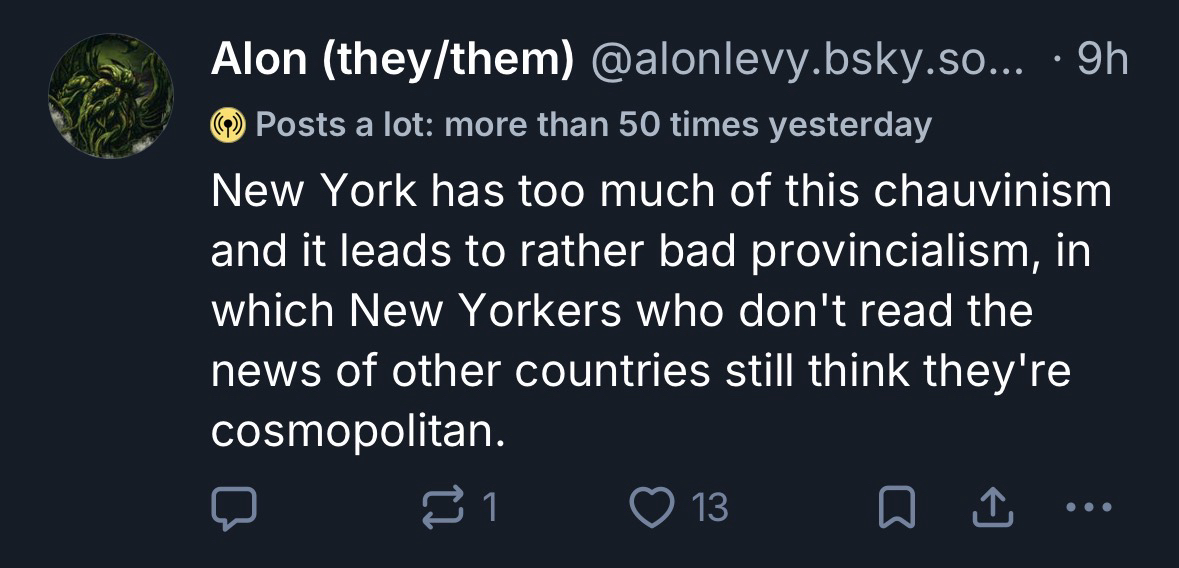Click the like count showing 13
This screenshot has width=1179, height=568.
(709, 509)
